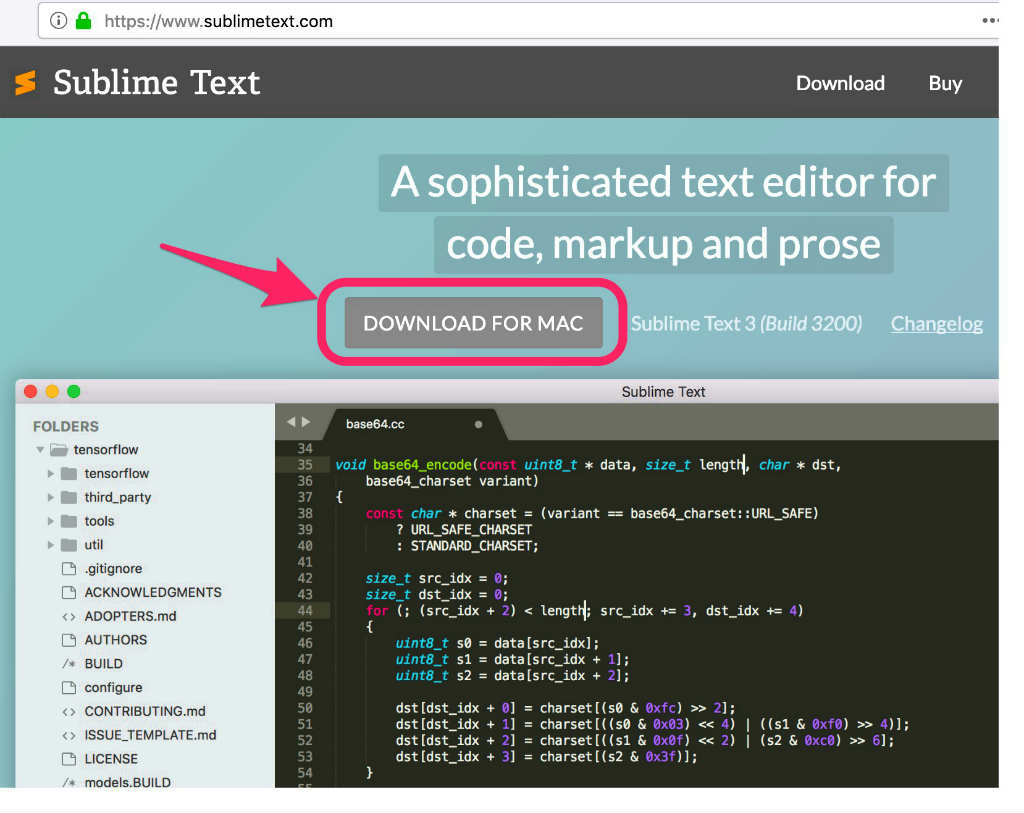
Task: Click the BUILD source file icon
Action: (69, 663)
